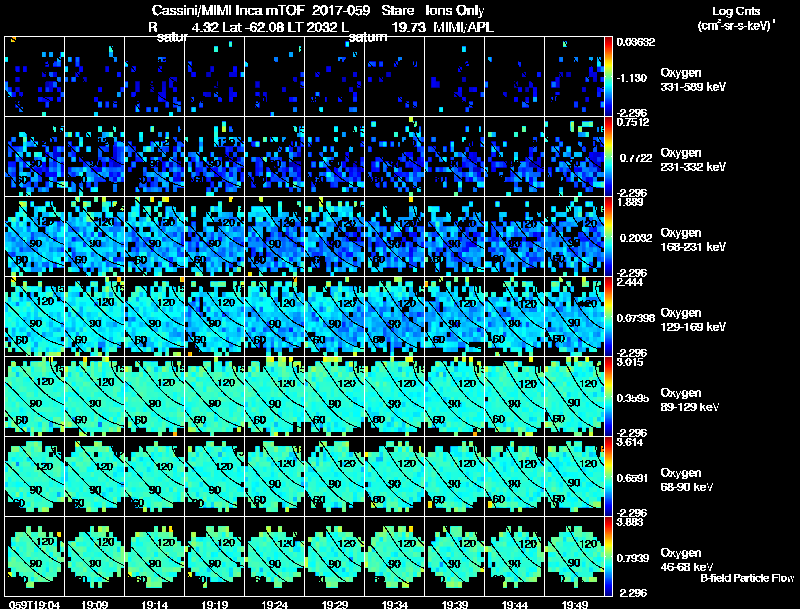This screenshot has width=800, height=609.
Task: Click the 19:49 time axis label
Action: (574, 604)
